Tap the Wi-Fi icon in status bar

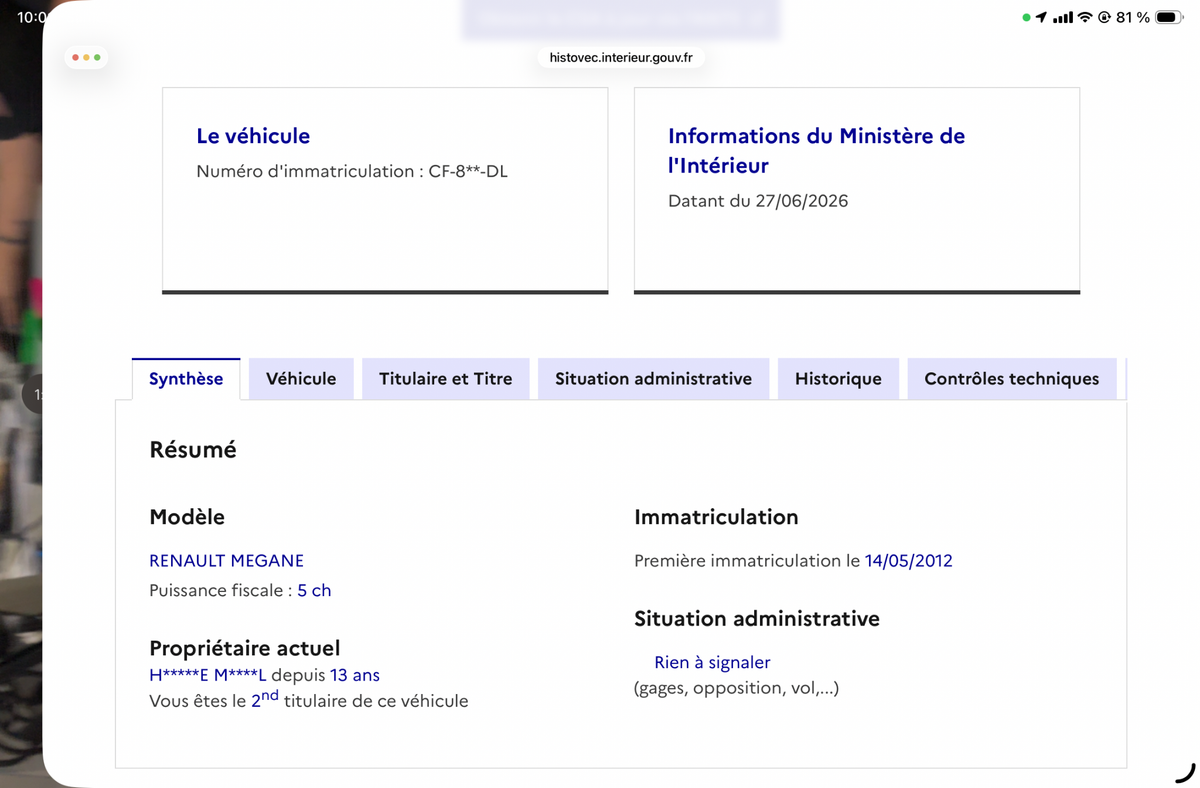tap(1085, 17)
